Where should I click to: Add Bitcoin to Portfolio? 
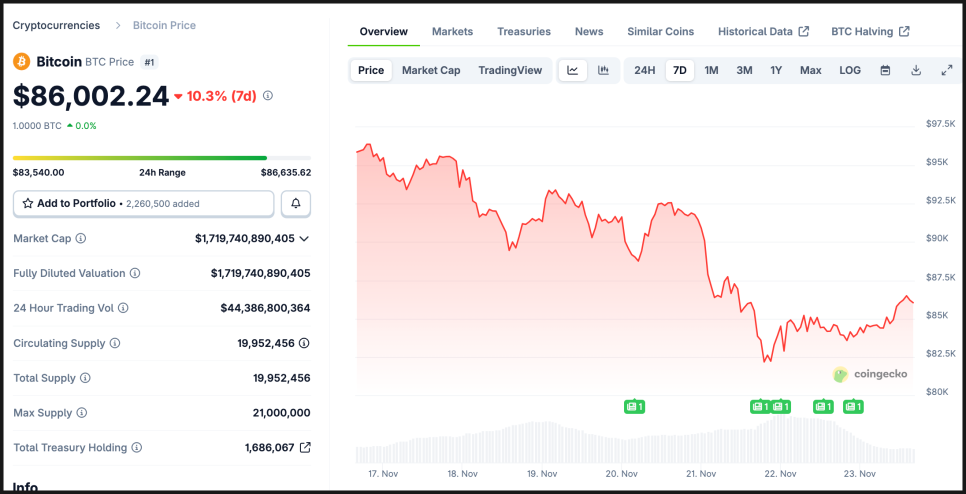point(143,203)
